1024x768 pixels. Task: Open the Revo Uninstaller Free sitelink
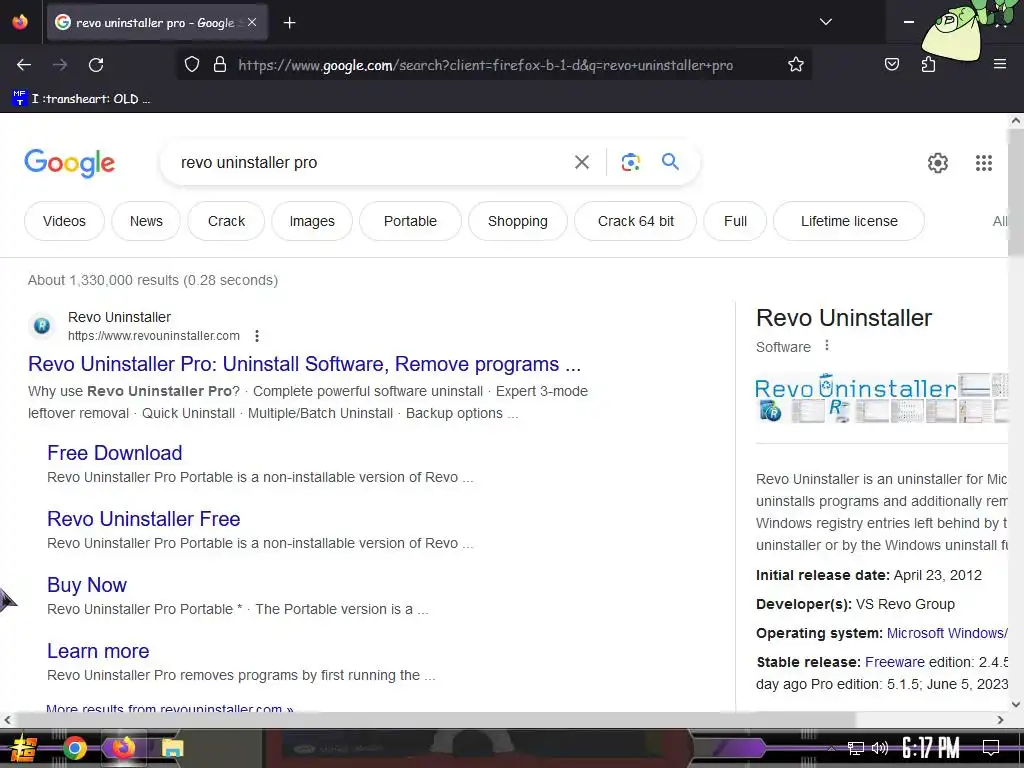click(144, 519)
